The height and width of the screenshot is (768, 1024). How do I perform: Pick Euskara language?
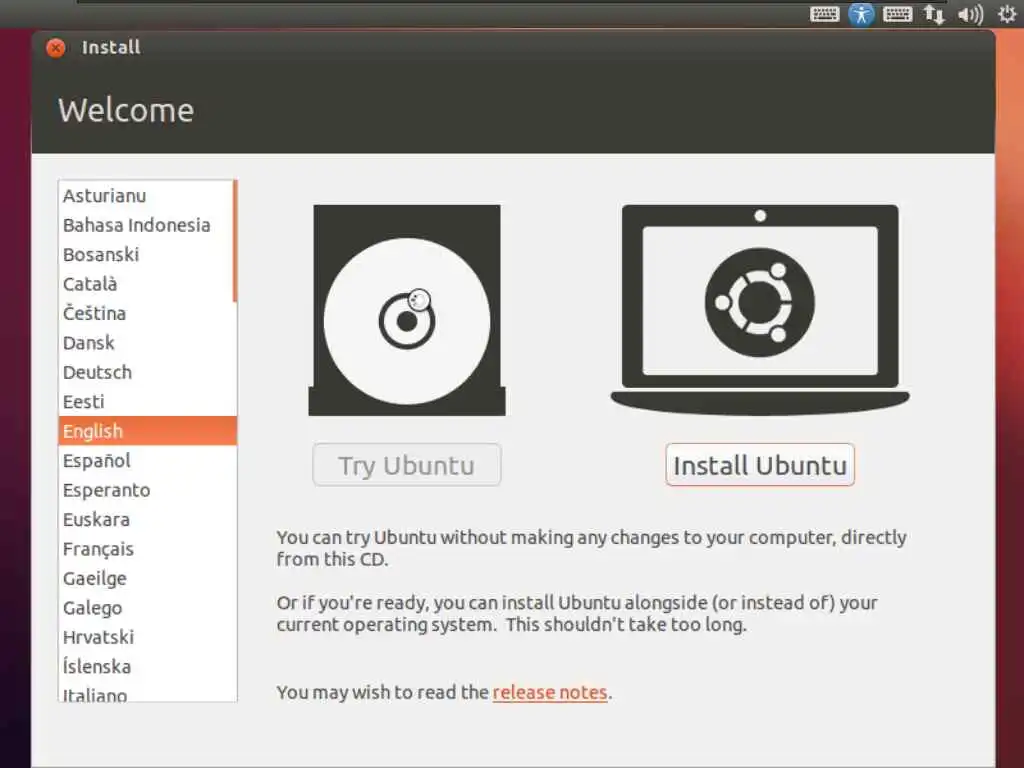point(148,519)
